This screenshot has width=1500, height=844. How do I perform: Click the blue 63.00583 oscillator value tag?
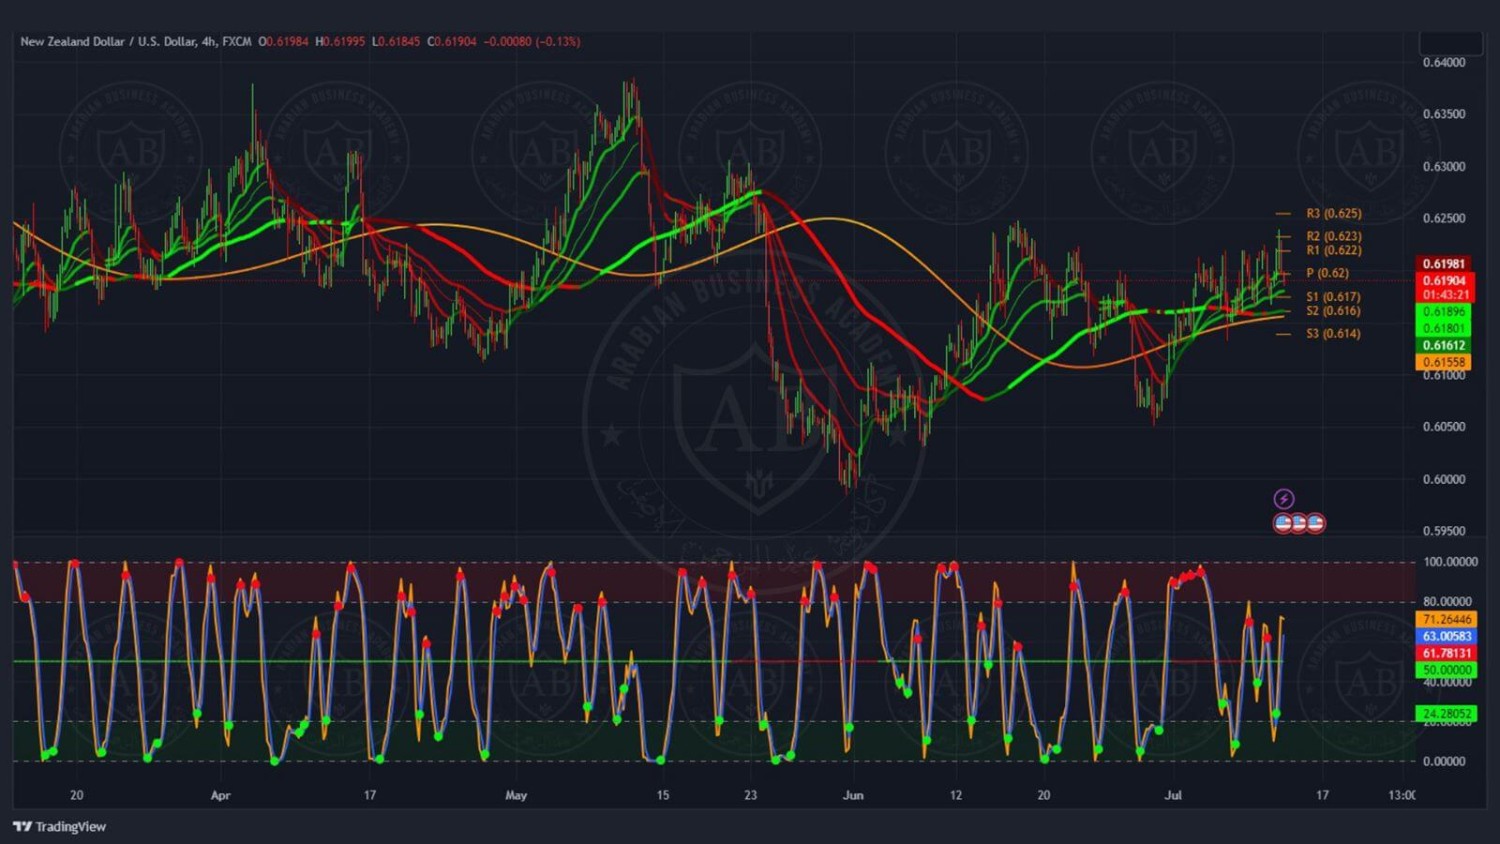tap(1447, 637)
